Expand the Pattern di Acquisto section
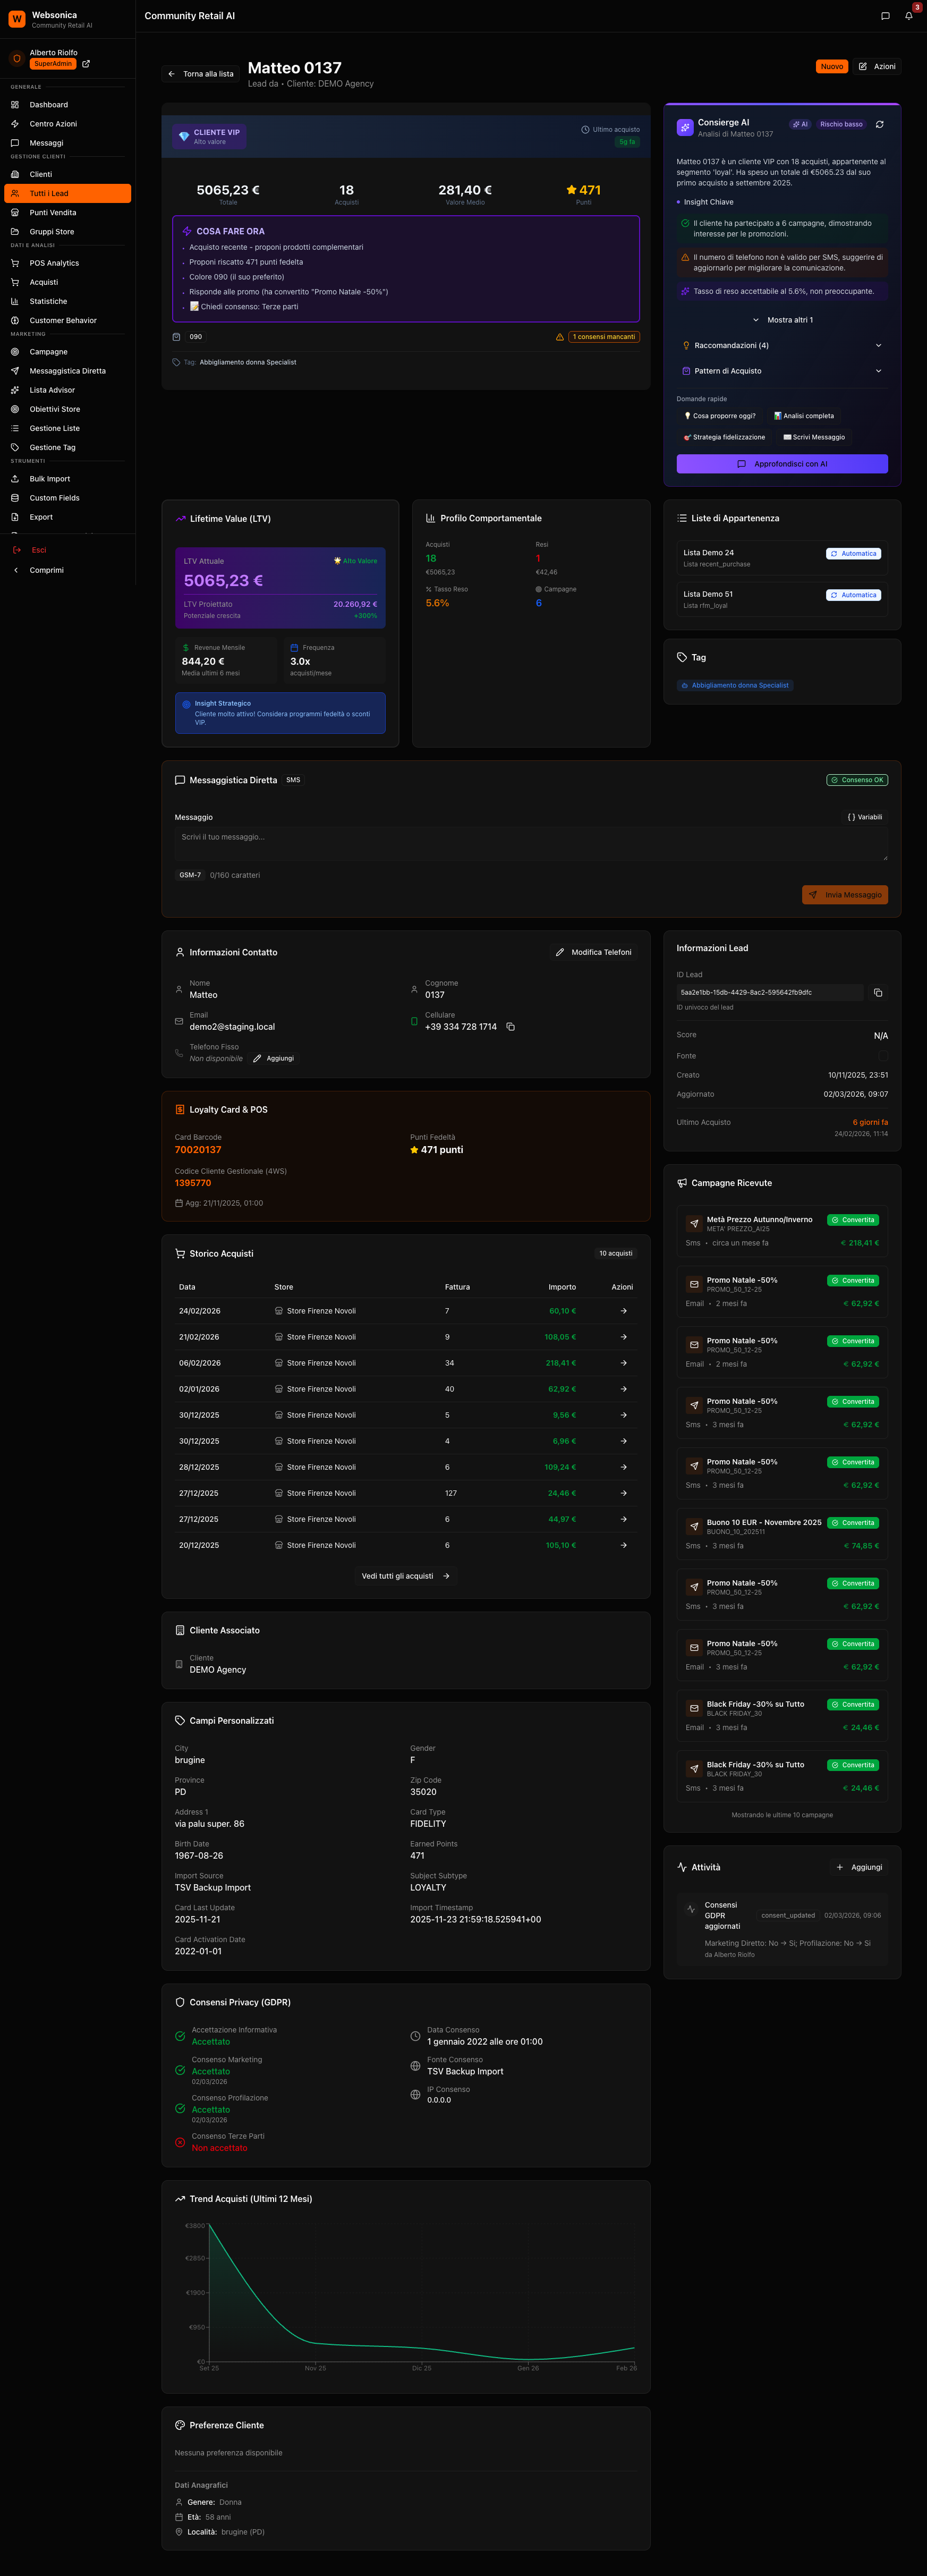Screen dimensions: 927x2576 point(781,371)
